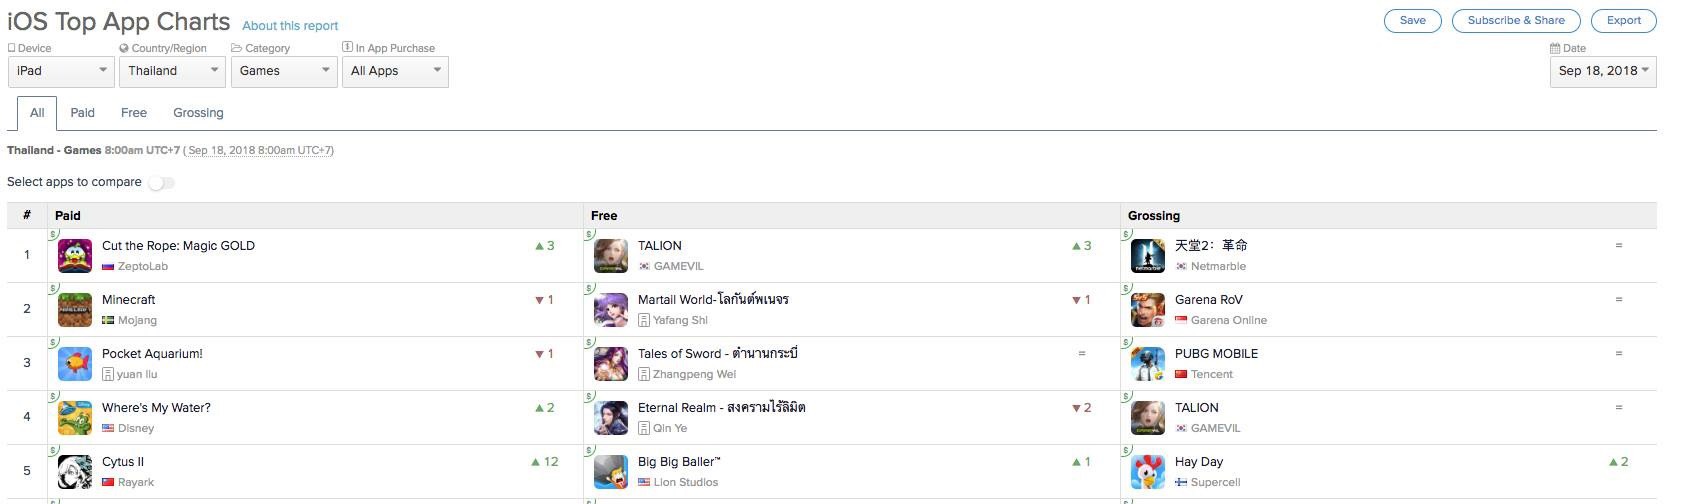Open the Pocket Aquarium! fish icon
This screenshot has width=1683, height=504.
[x=75, y=364]
